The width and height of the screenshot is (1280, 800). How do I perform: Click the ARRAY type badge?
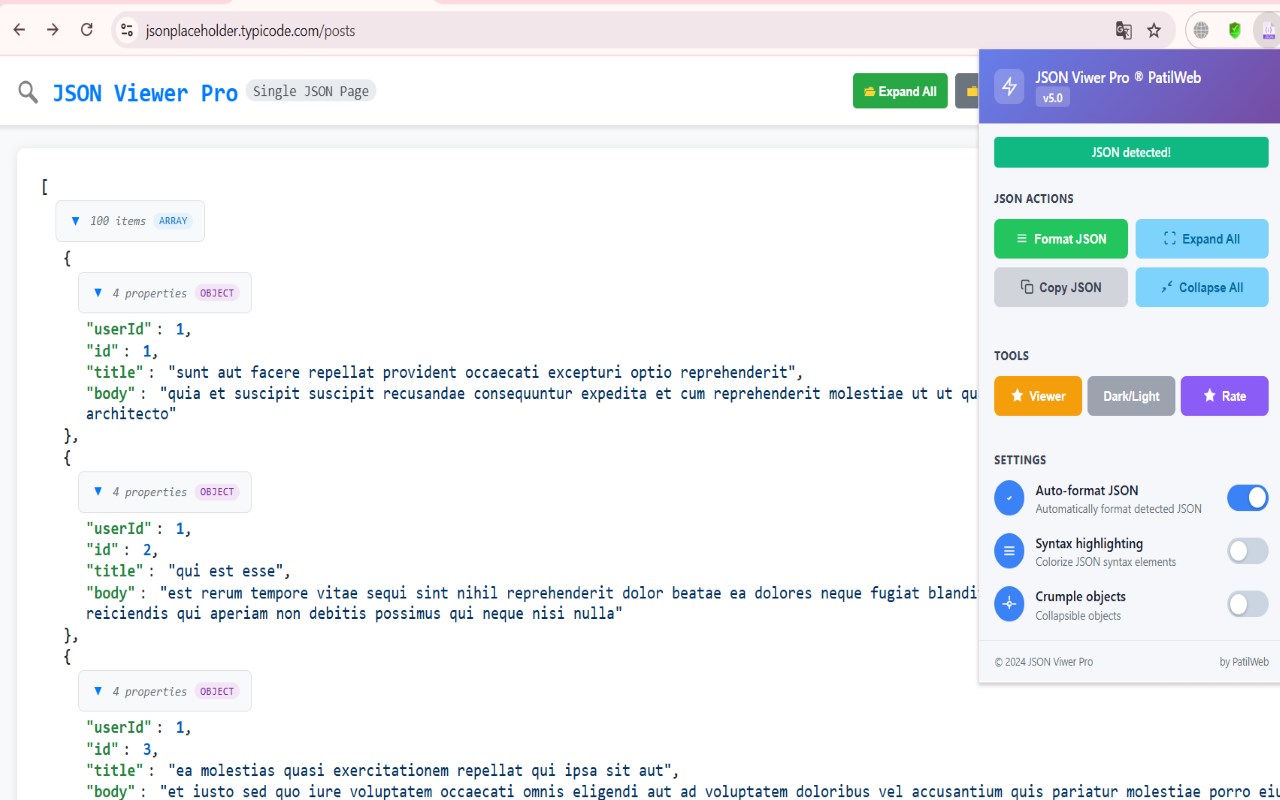point(173,221)
